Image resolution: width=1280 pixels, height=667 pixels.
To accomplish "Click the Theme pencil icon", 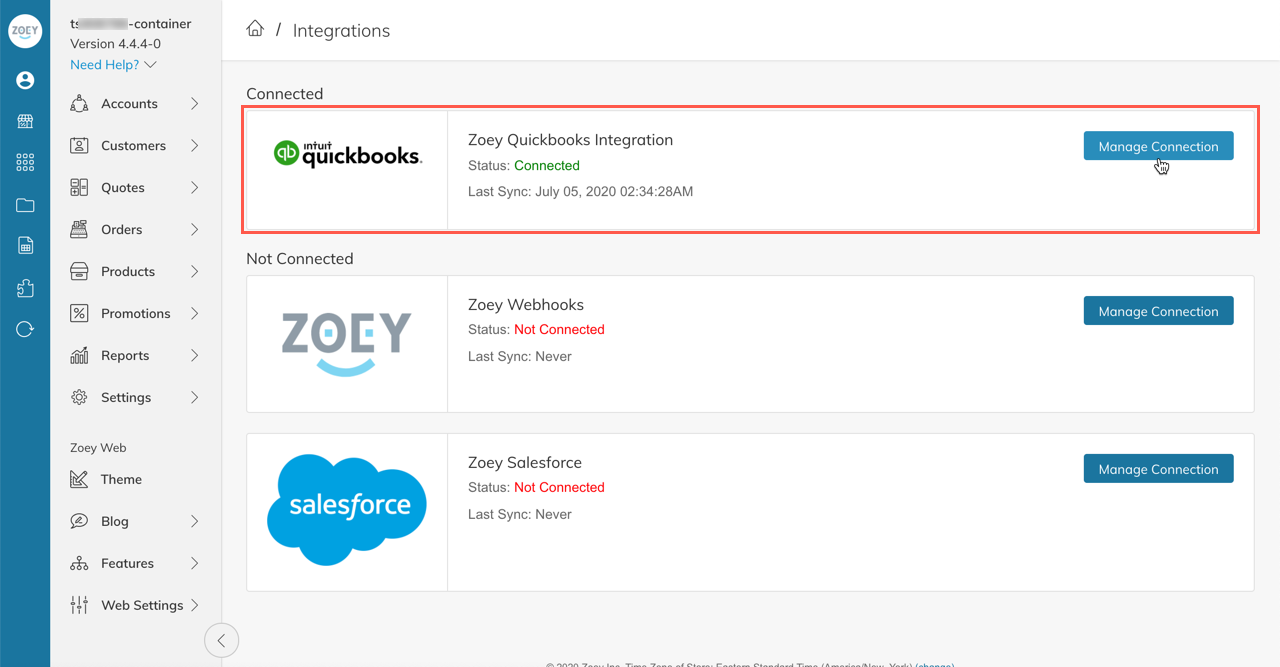I will pos(79,479).
